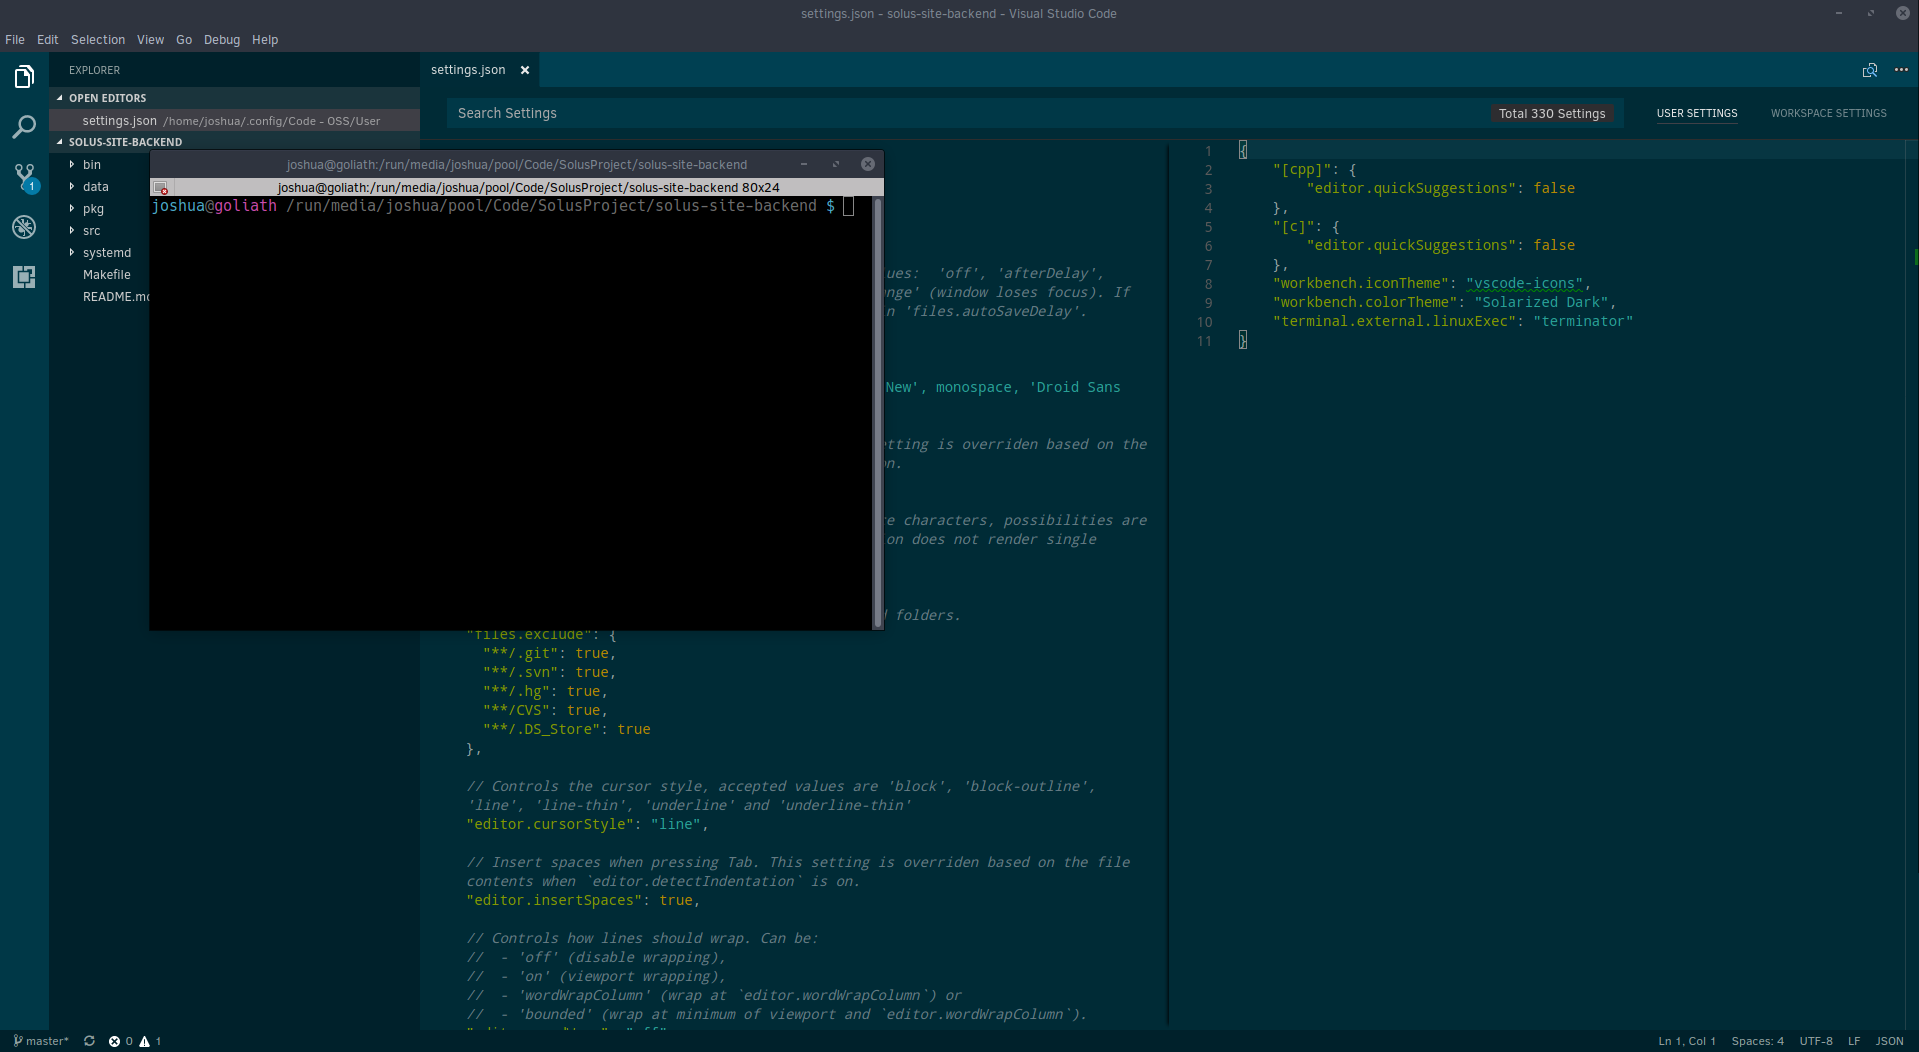Close the settings.json editor tab

(x=525, y=70)
